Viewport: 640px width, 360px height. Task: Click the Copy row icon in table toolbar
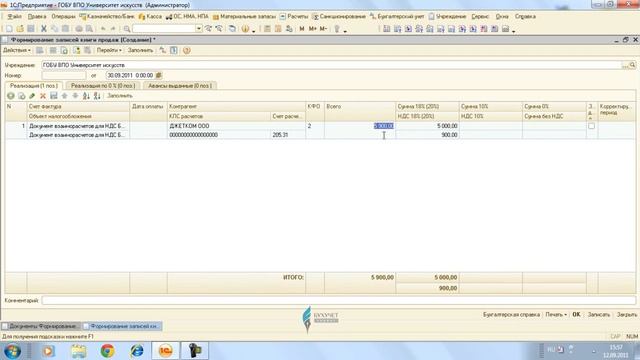click(21, 96)
